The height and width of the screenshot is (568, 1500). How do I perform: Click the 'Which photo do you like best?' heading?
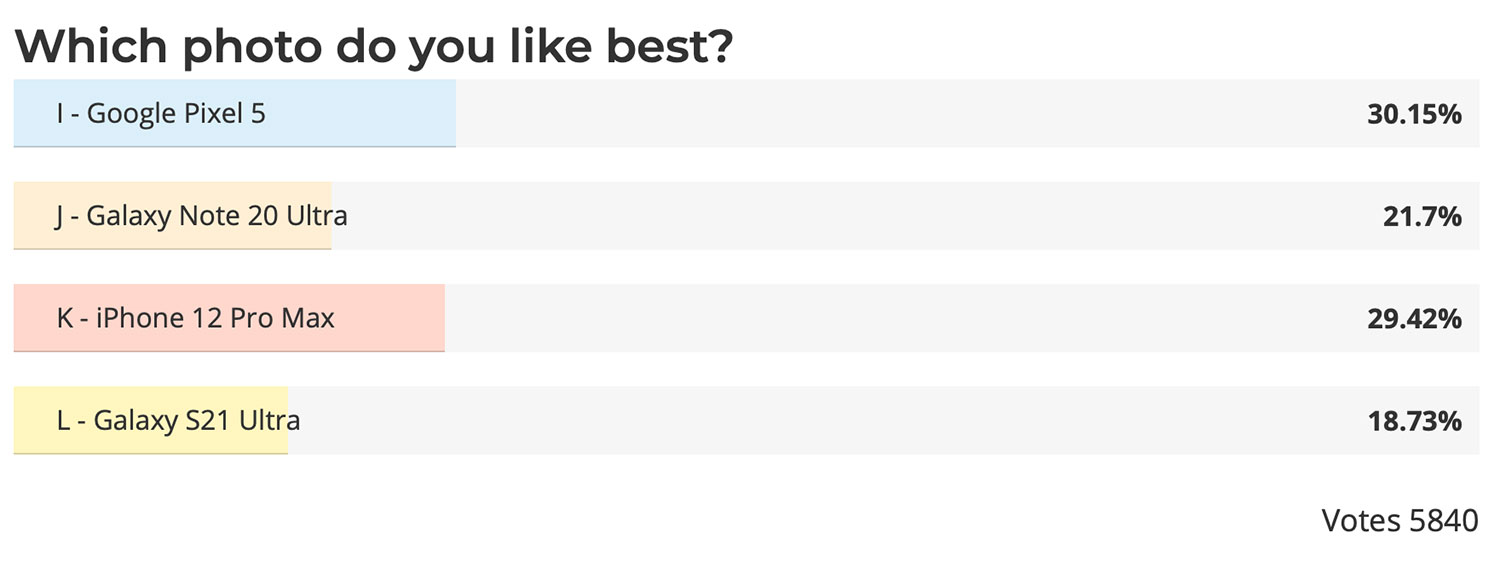(x=374, y=46)
